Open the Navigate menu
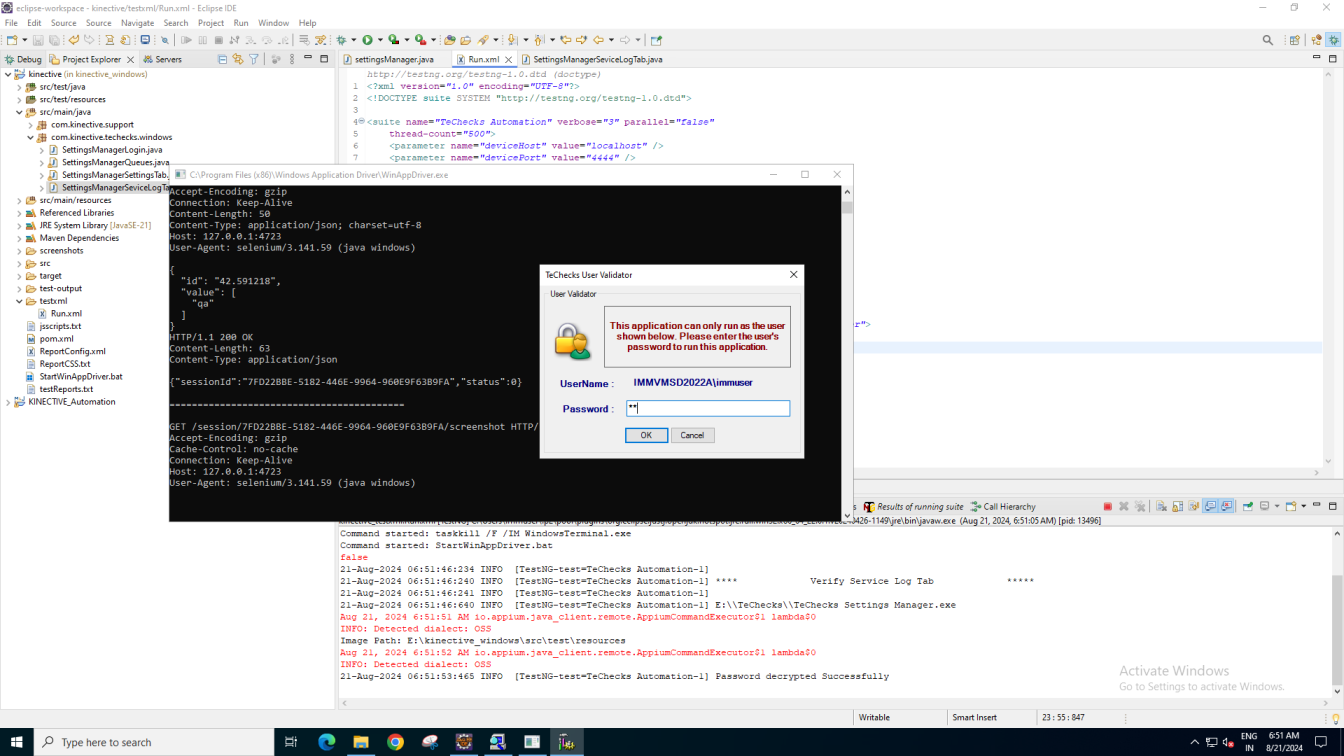The width and height of the screenshot is (1344, 756). click(x=137, y=23)
